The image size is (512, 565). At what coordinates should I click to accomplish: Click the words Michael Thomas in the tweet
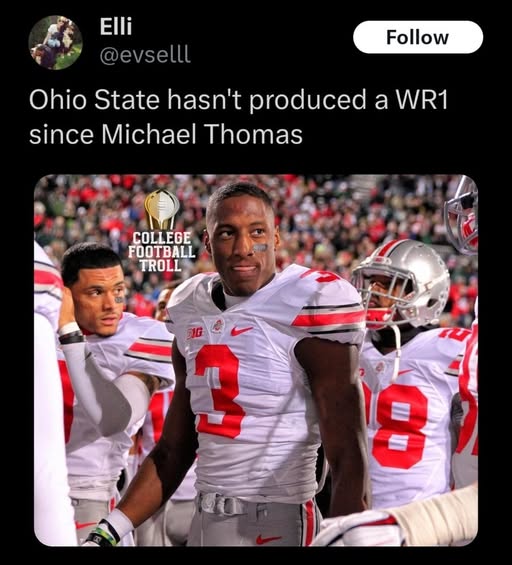tap(202, 134)
